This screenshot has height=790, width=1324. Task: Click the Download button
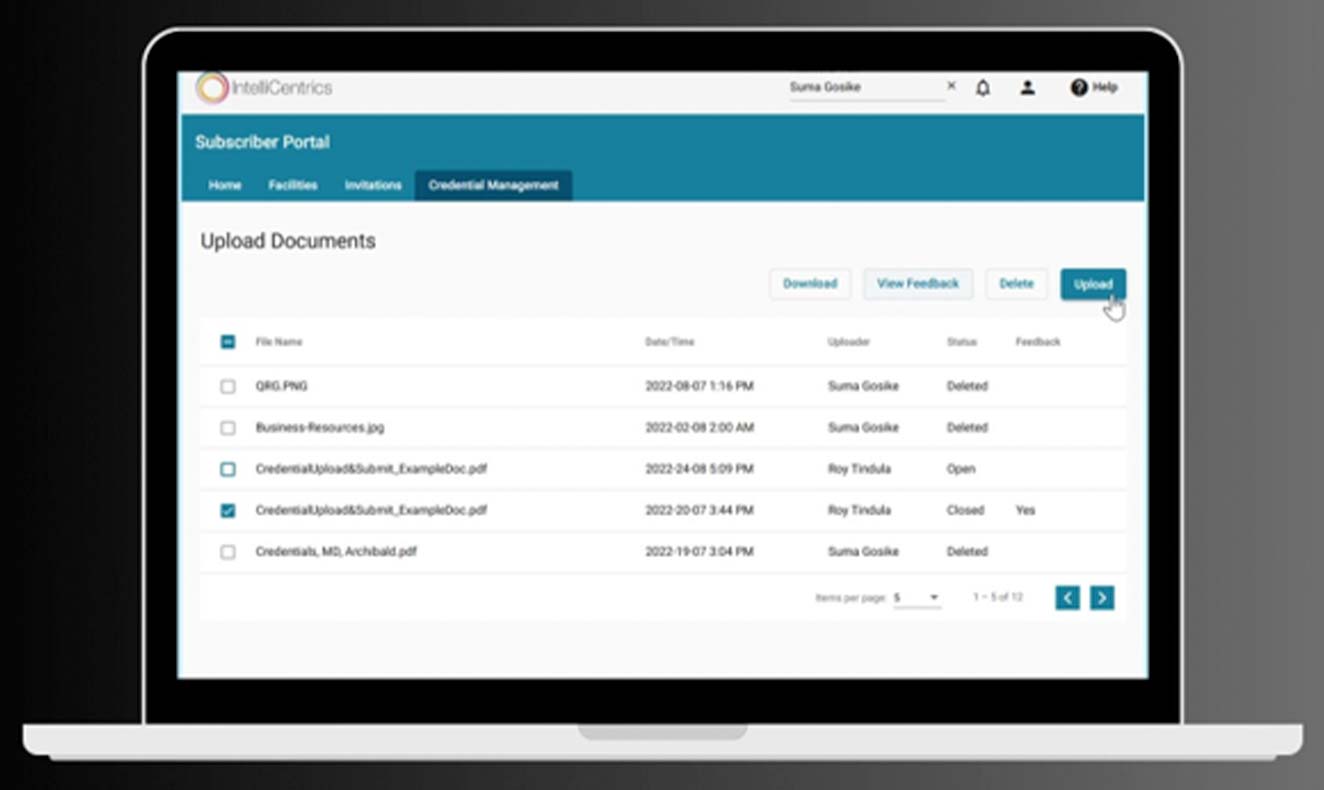click(x=810, y=284)
